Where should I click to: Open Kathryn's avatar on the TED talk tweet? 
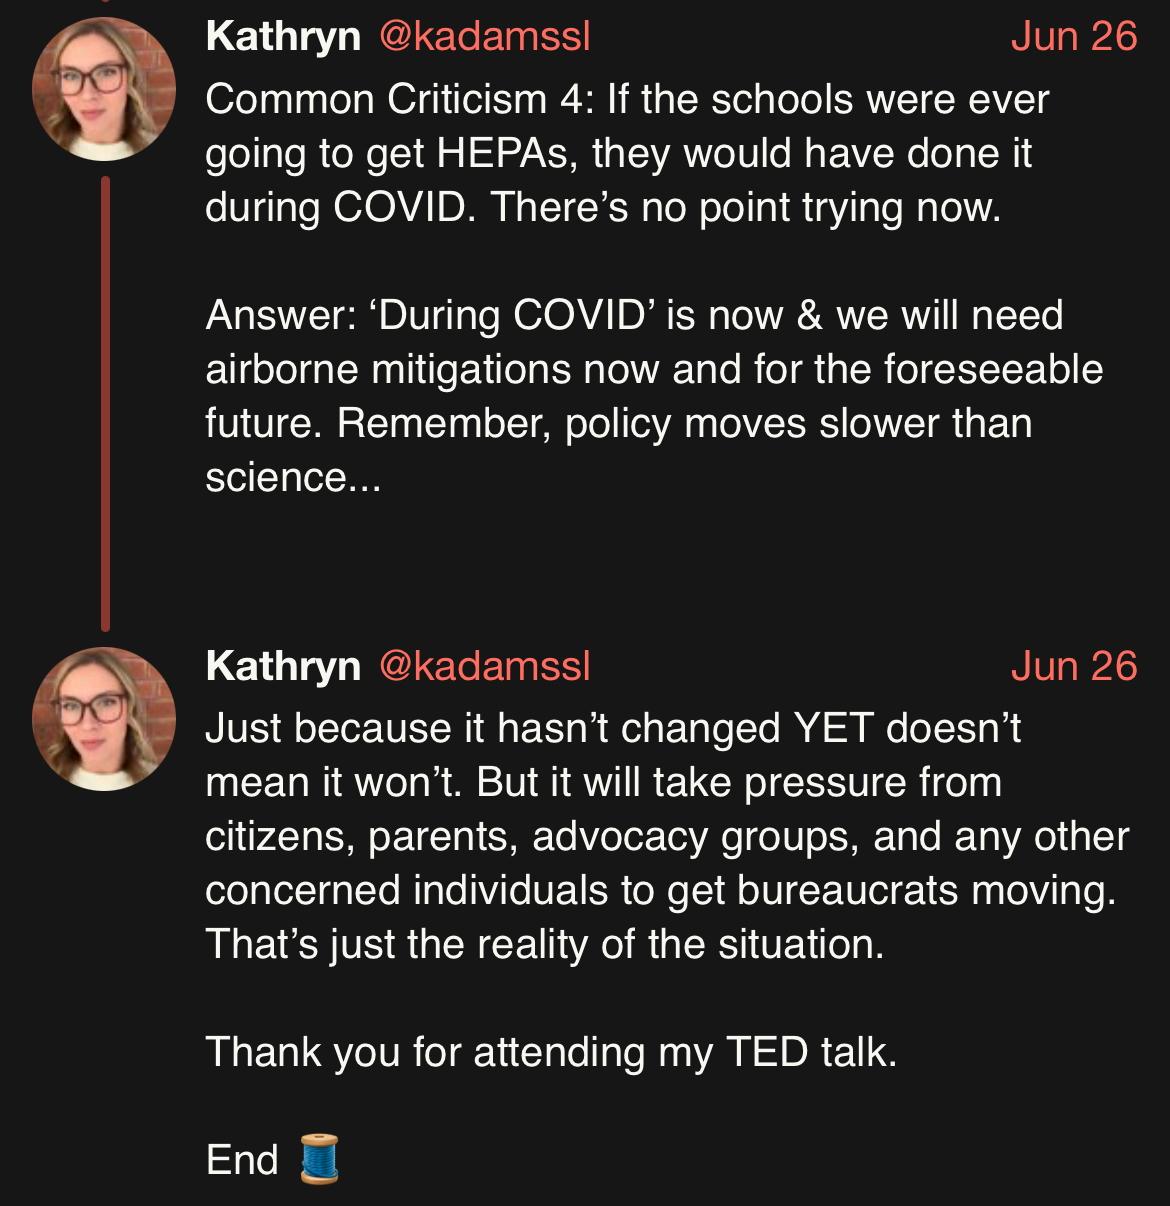click(x=105, y=719)
